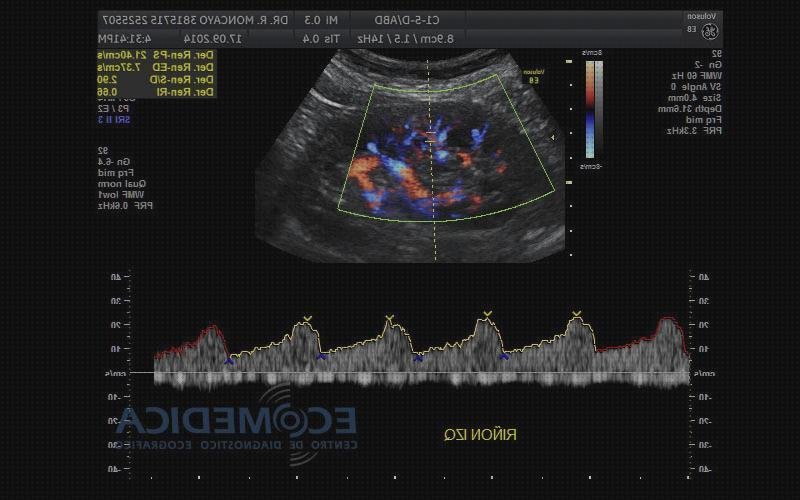Viewport: 800px width, 500px height.
Task: Click the WMF low1 setting
Action: 121,195
